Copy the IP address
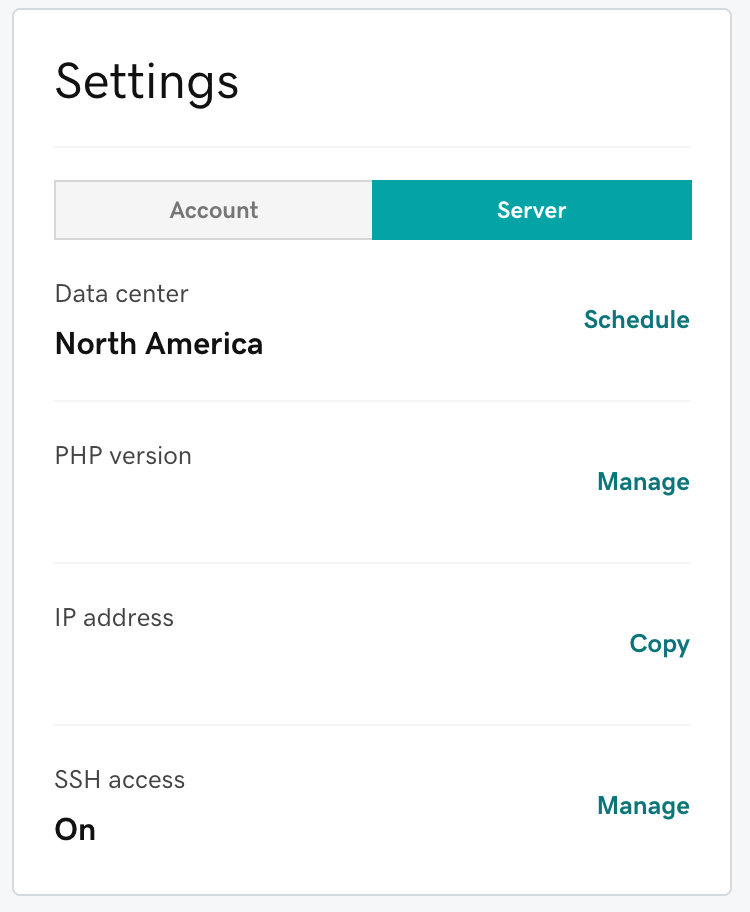This screenshot has width=750, height=912. click(659, 644)
